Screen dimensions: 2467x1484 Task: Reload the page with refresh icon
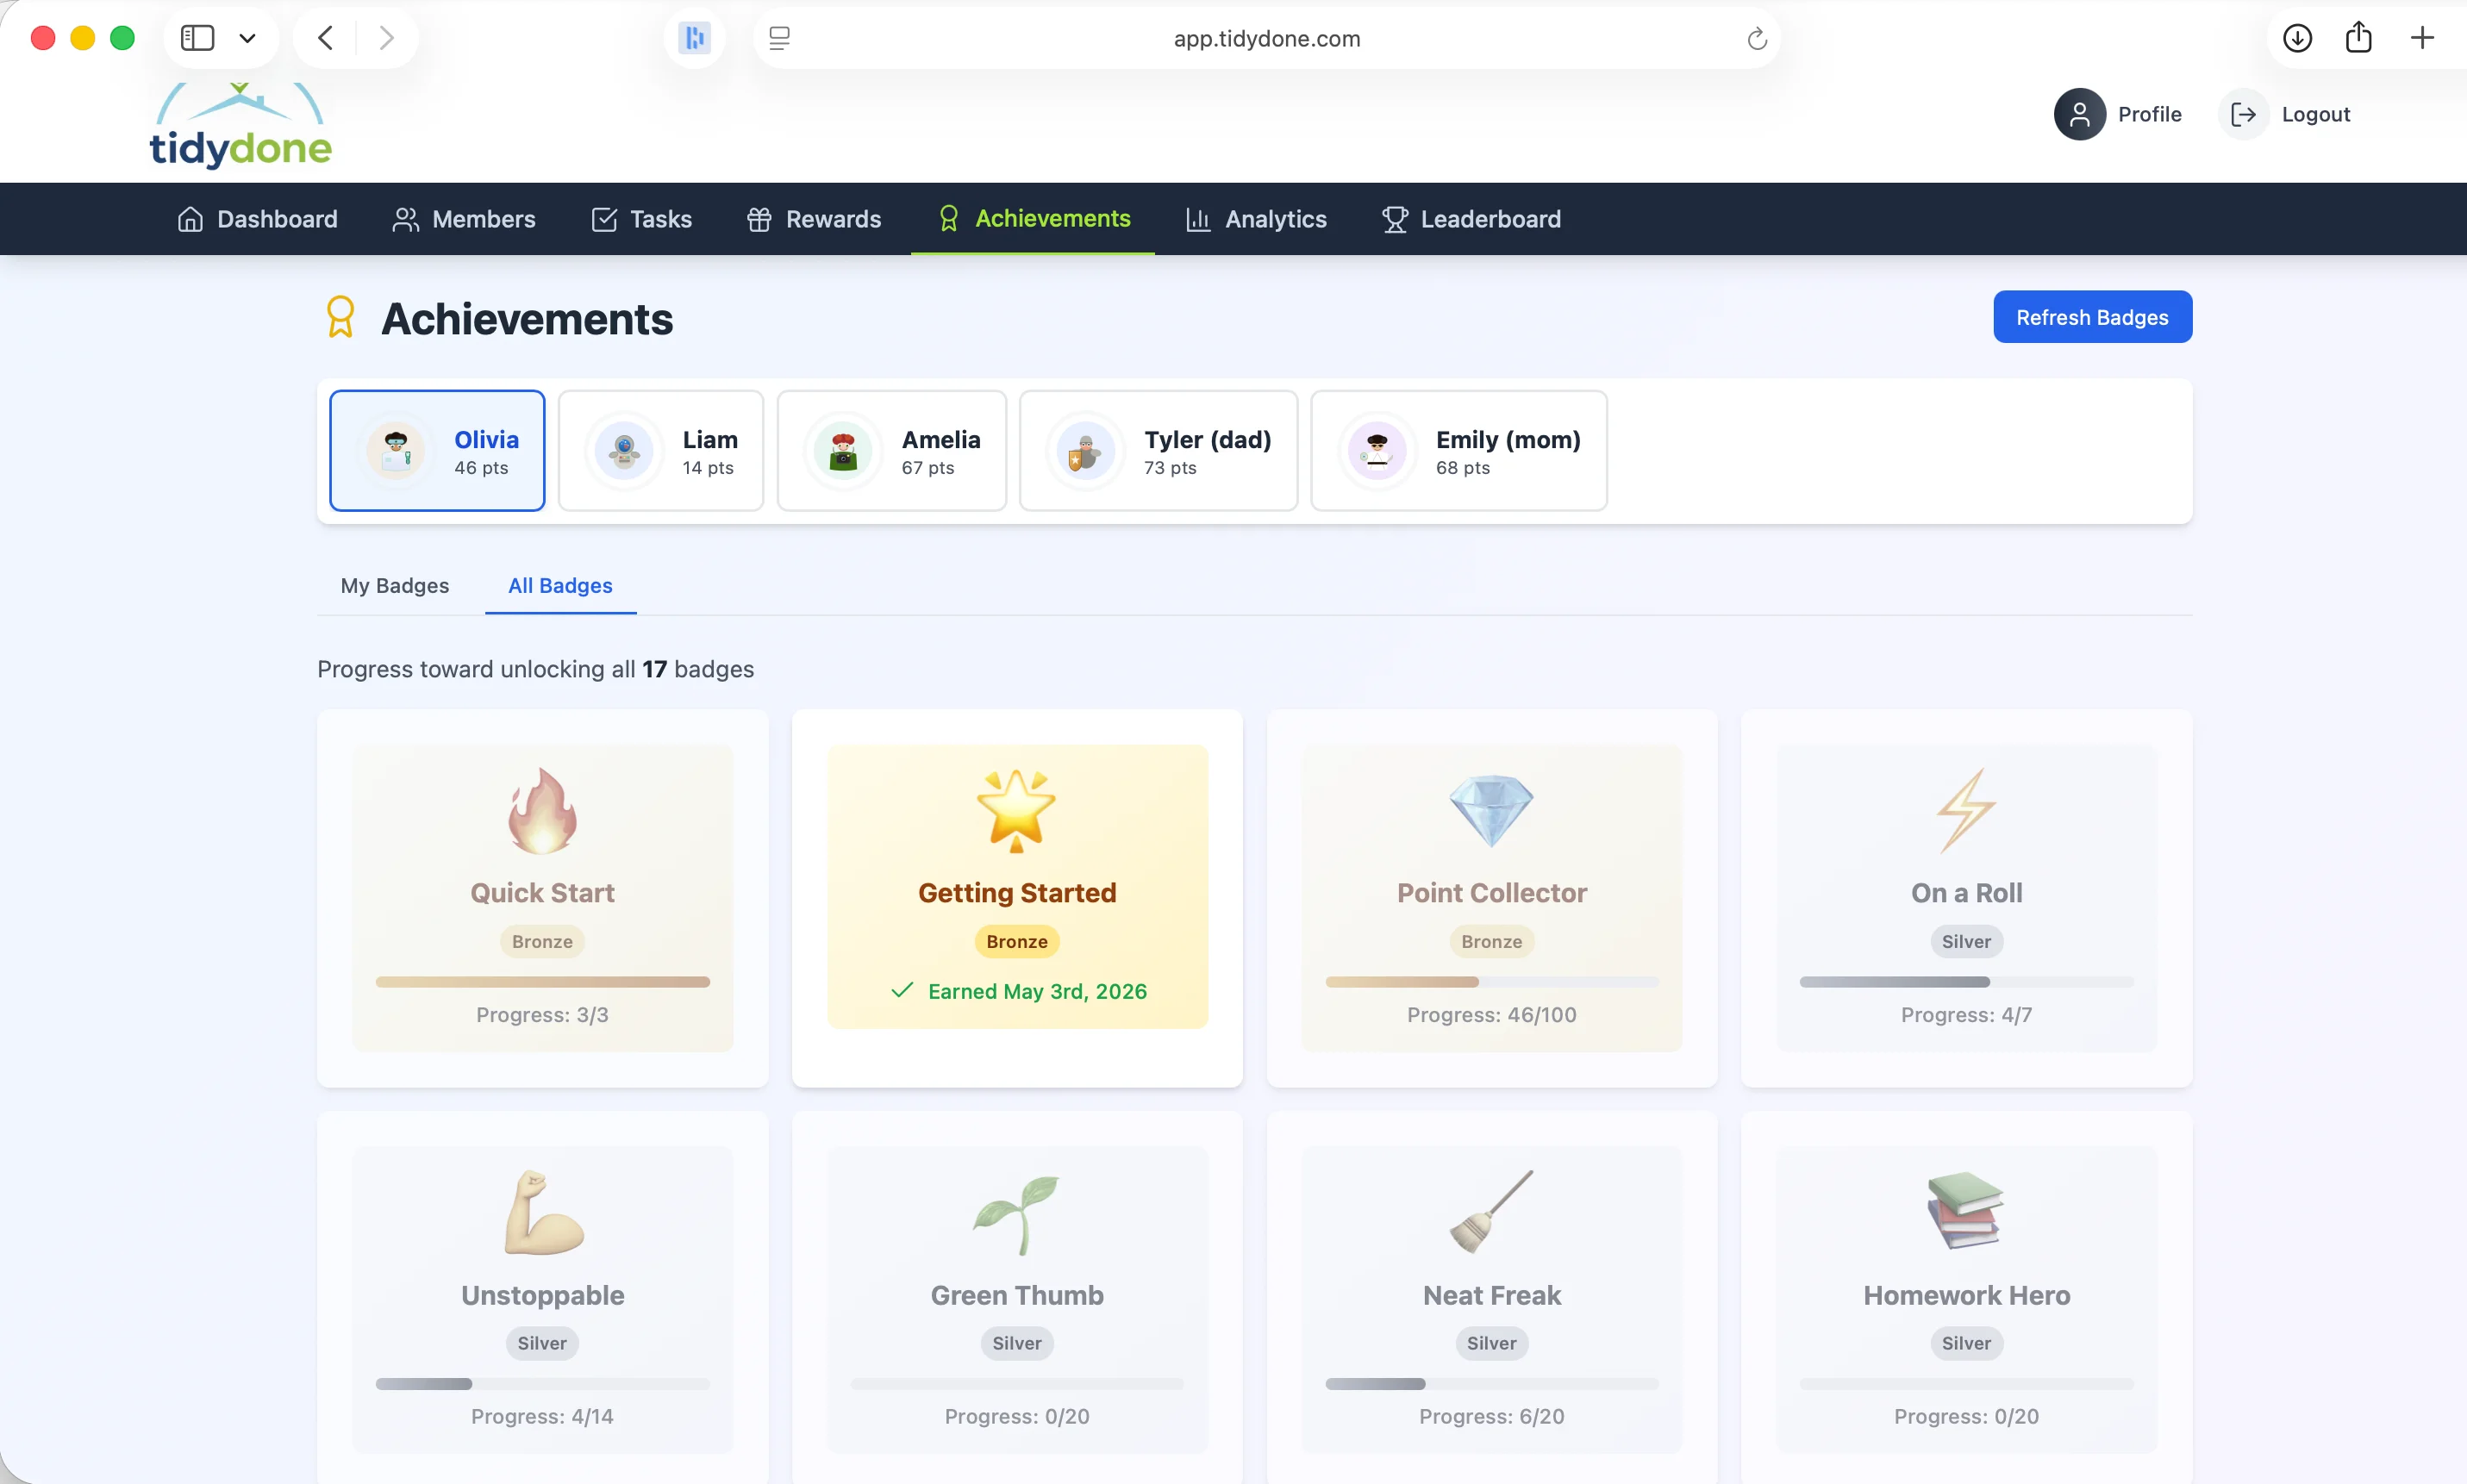click(1756, 39)
